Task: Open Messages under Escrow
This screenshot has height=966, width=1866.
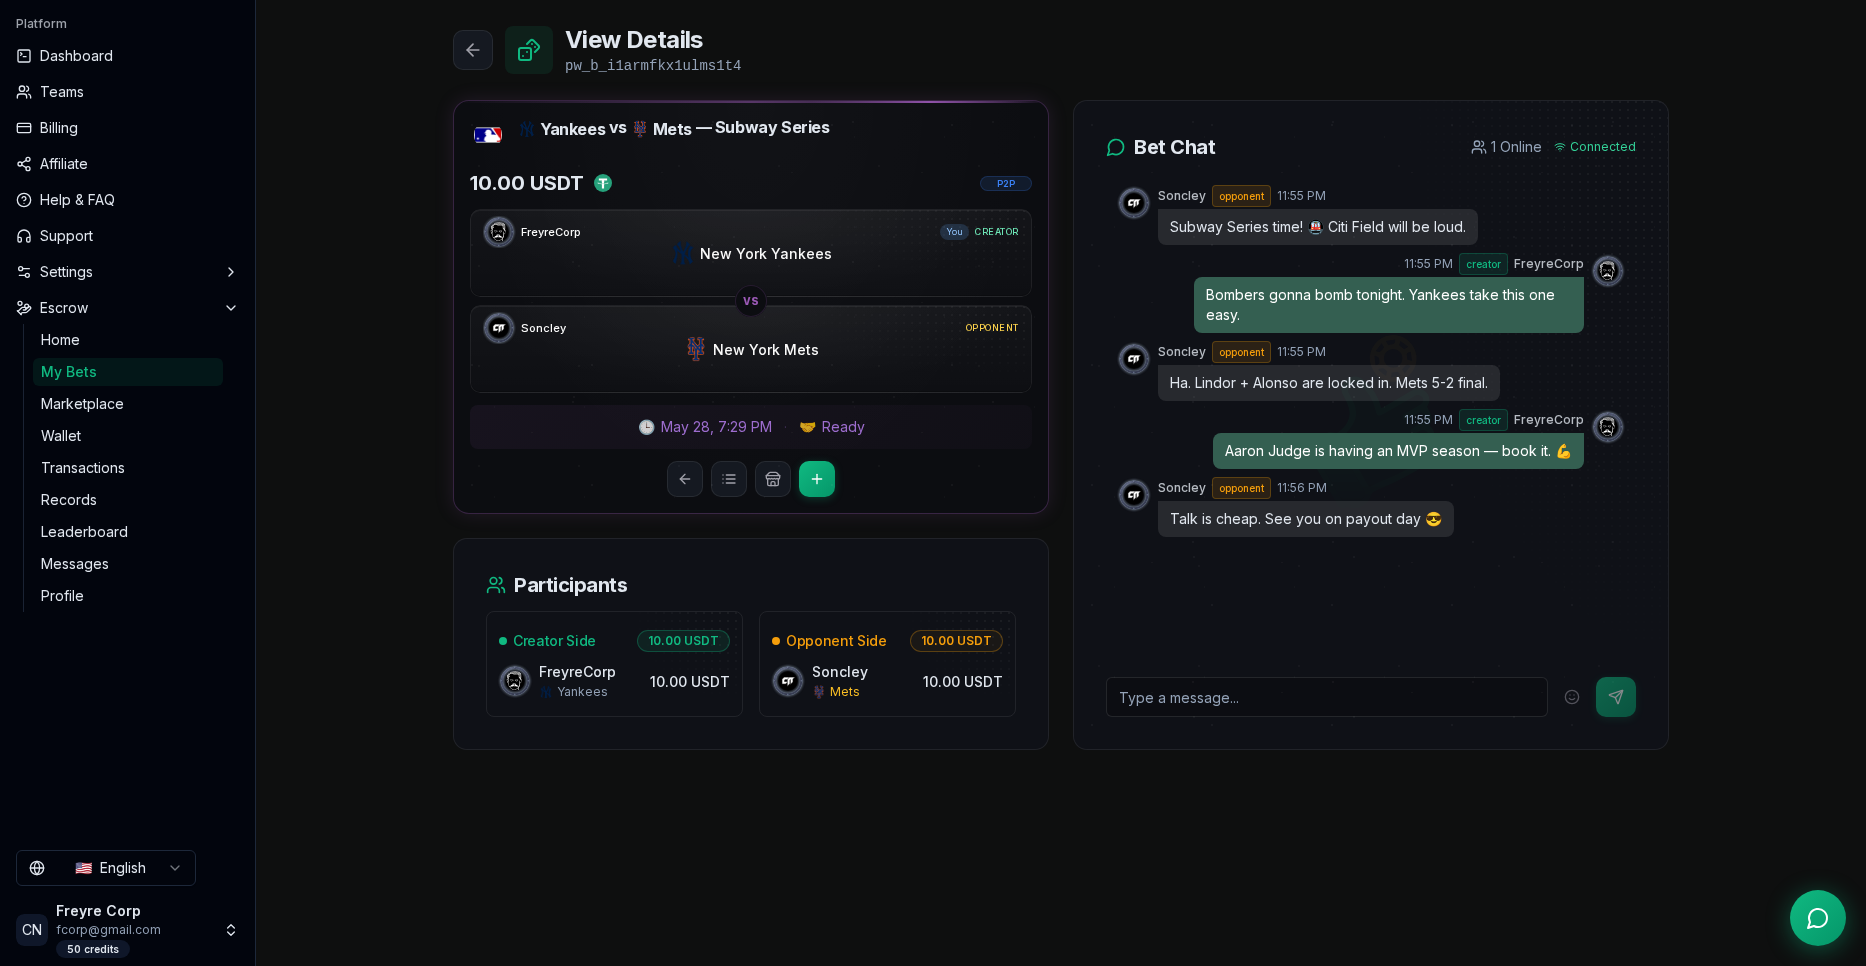Action: tap(128, 564)
